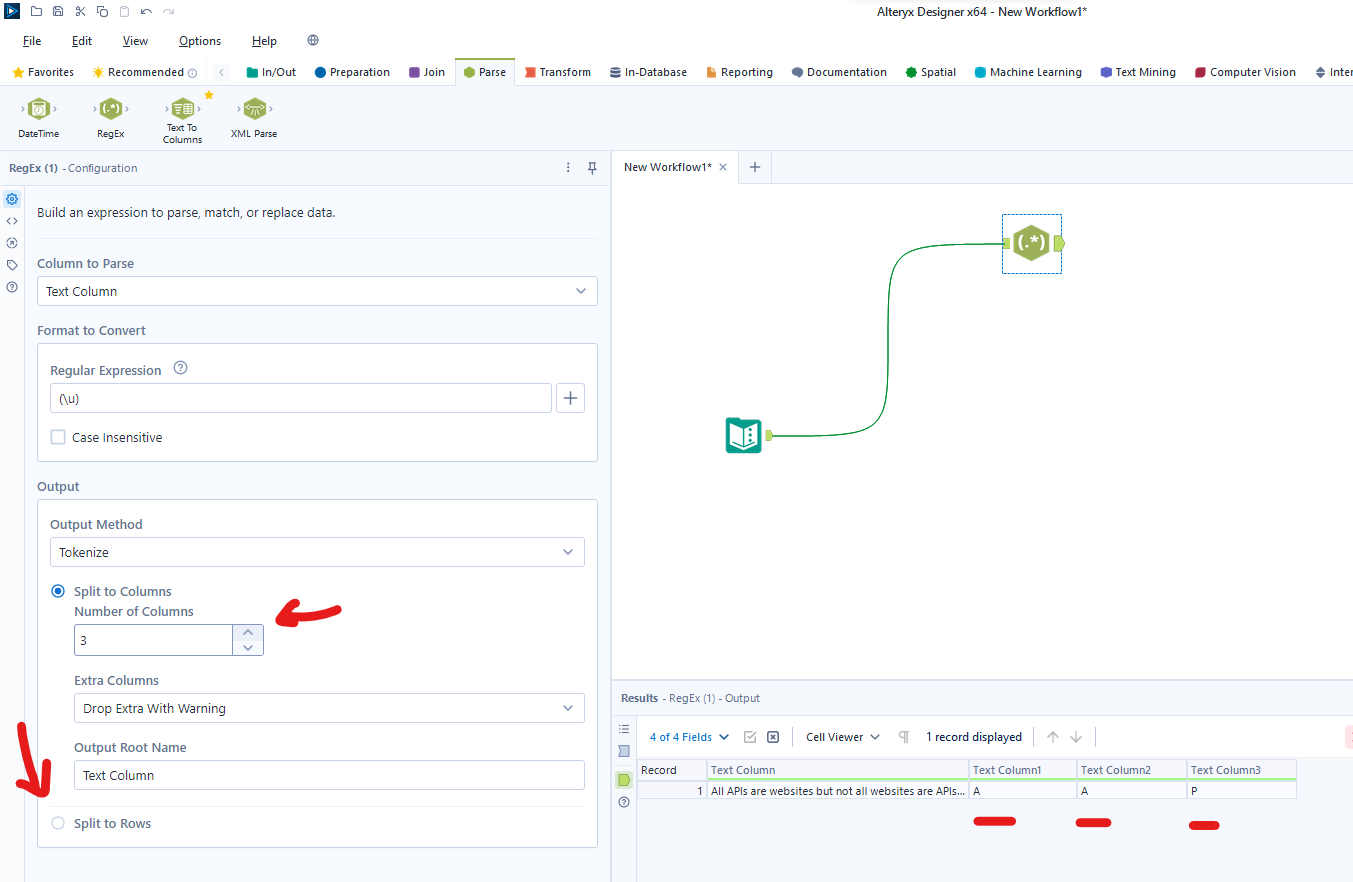Screen dimensions: 1353x882
Task: Click the Regular Expression input field
Action: (301, 398)
